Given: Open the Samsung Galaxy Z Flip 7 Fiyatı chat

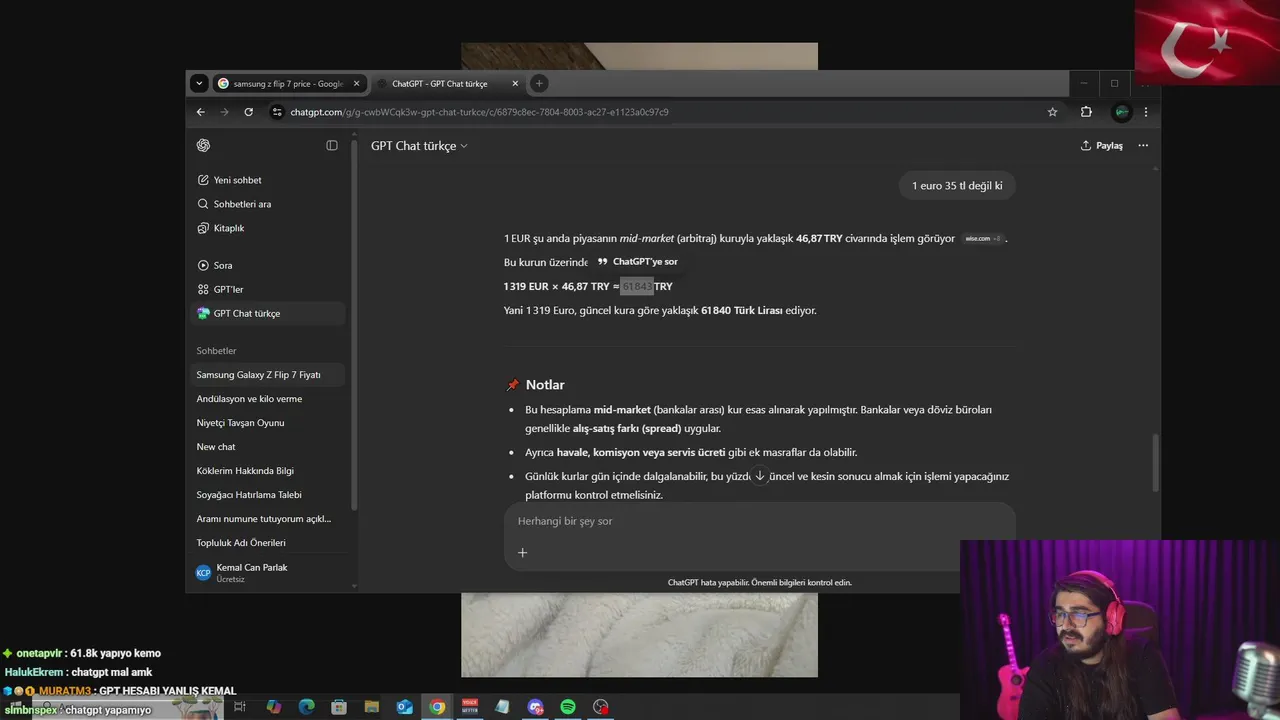Looking at the screenshot, I should pos(268,375).
